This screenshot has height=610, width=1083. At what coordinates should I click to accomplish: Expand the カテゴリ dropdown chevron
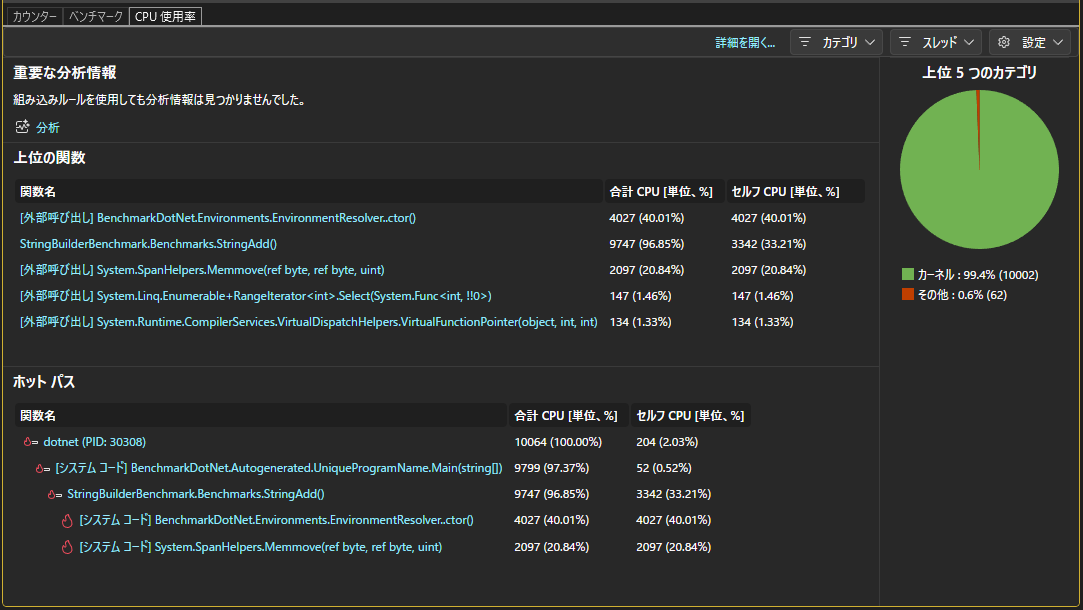(870, 42)
